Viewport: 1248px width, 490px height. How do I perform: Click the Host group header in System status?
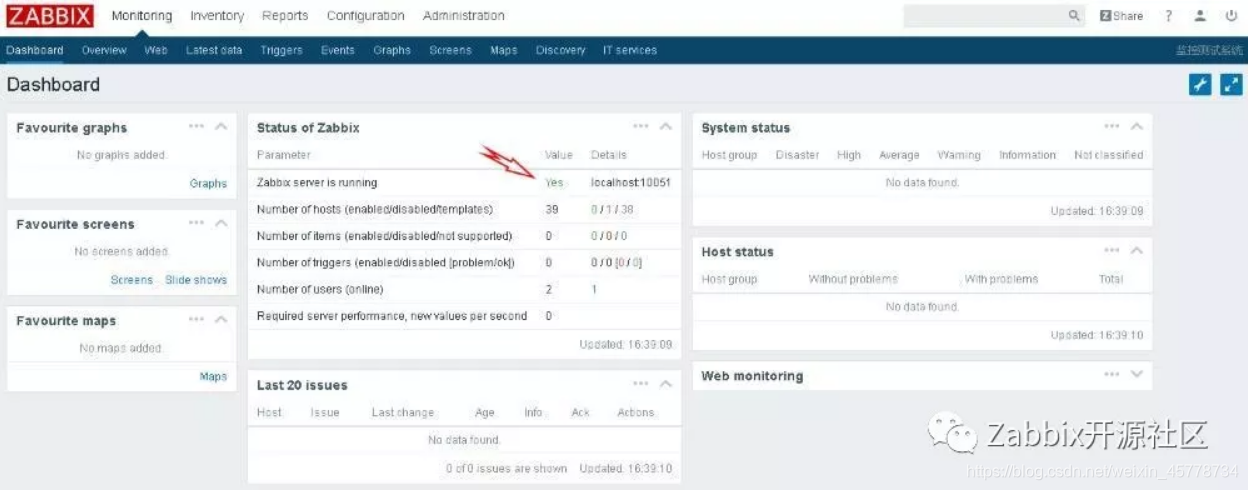[x=729, y=155]
